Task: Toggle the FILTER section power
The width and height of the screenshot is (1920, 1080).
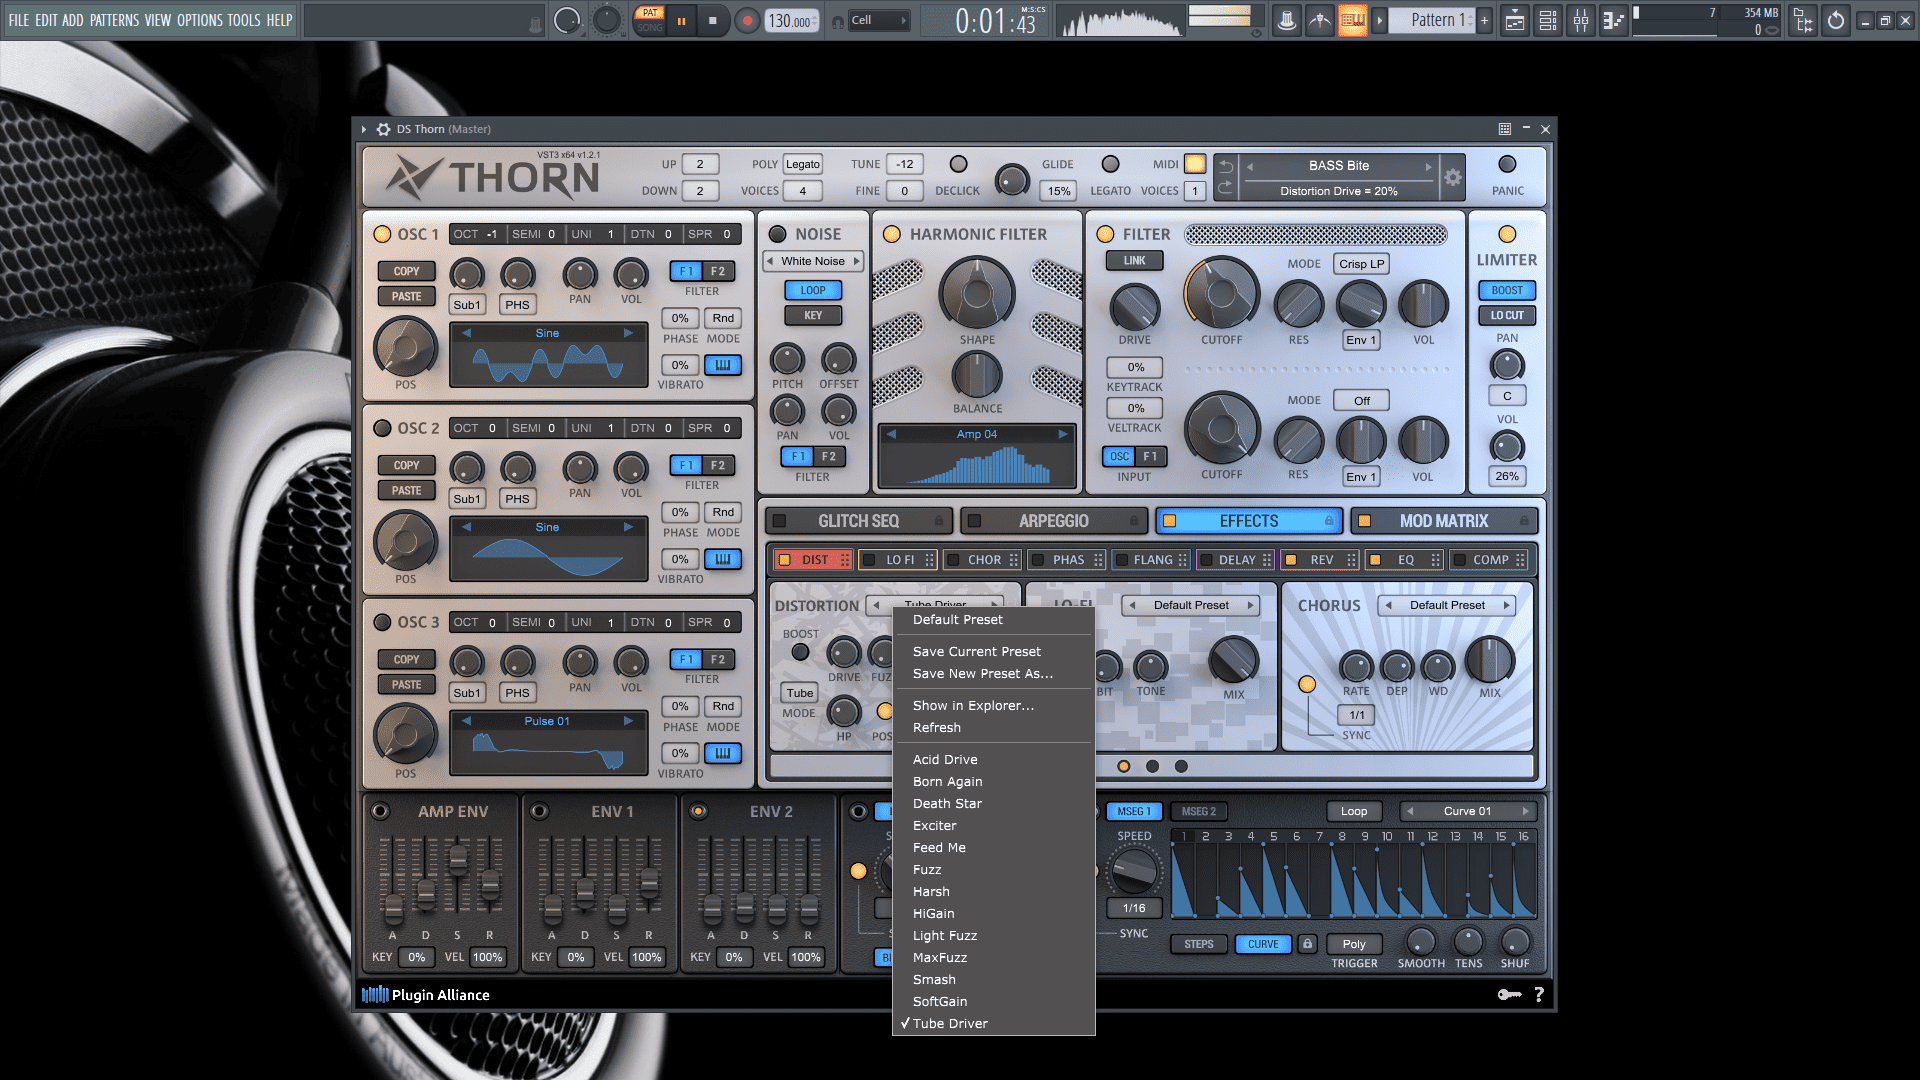Action: click(x=1105, y=234)
